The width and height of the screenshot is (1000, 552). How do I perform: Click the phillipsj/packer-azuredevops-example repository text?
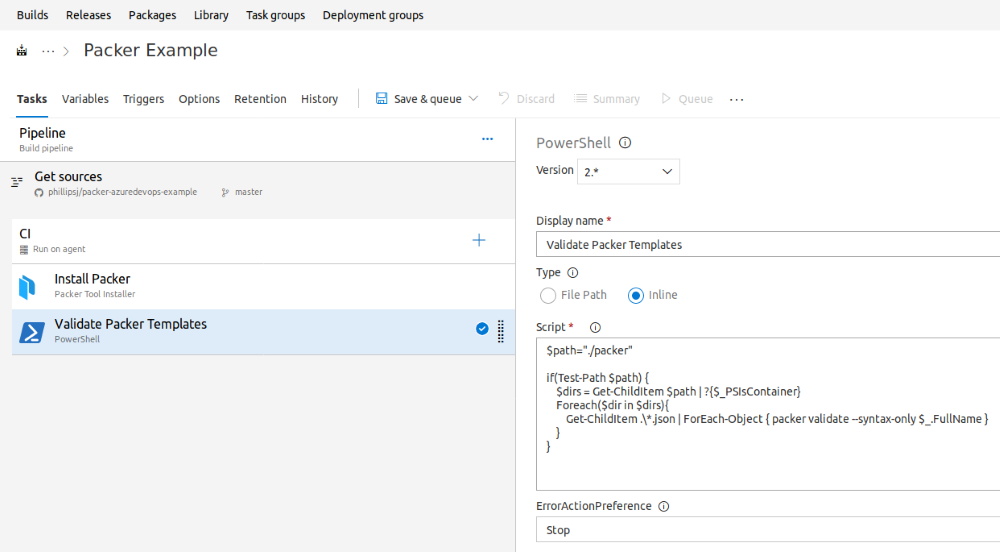[122, 192]
